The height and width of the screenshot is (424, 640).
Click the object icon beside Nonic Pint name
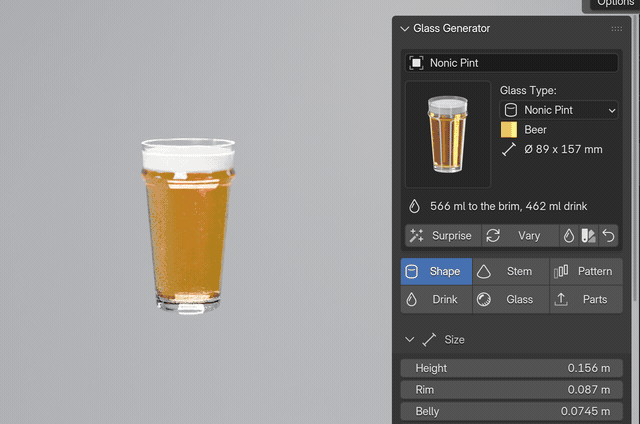click(x=416, y=63)
